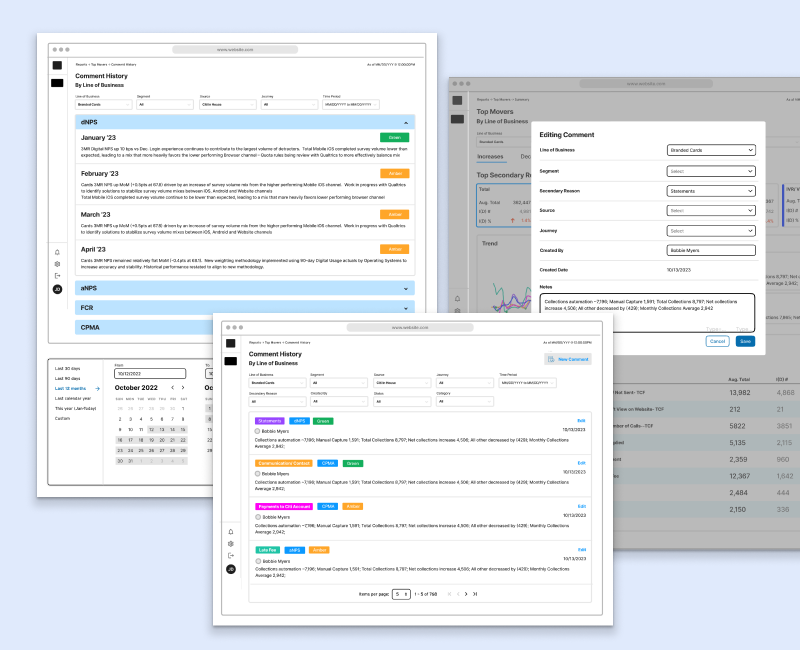Click New Comment button
The image size is (800, 650).
pos(568,359)
